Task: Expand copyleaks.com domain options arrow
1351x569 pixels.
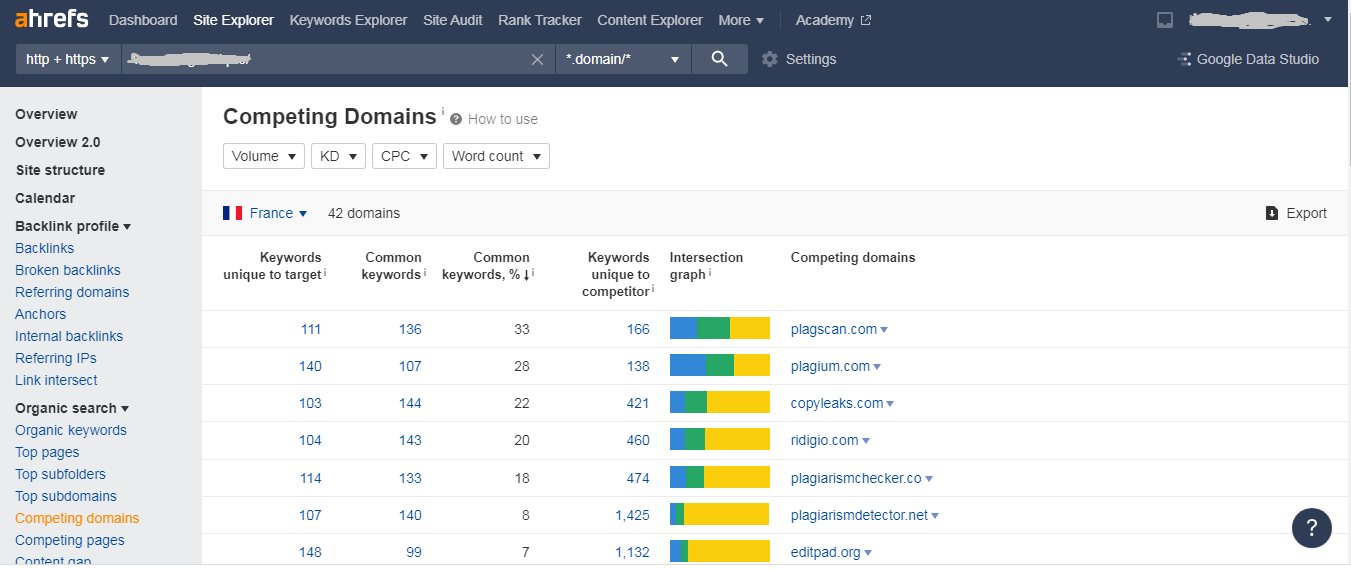Action: 890,404
